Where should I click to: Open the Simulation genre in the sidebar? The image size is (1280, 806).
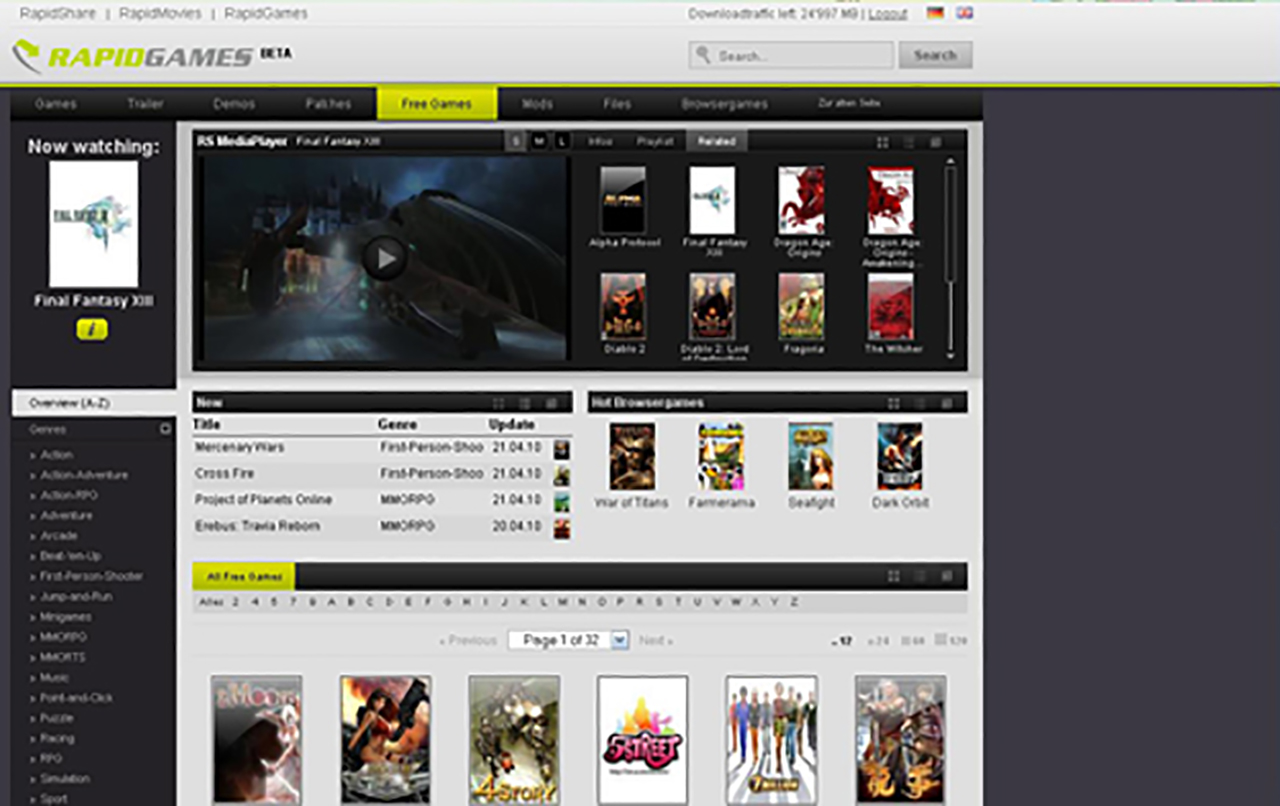[65, 778]
